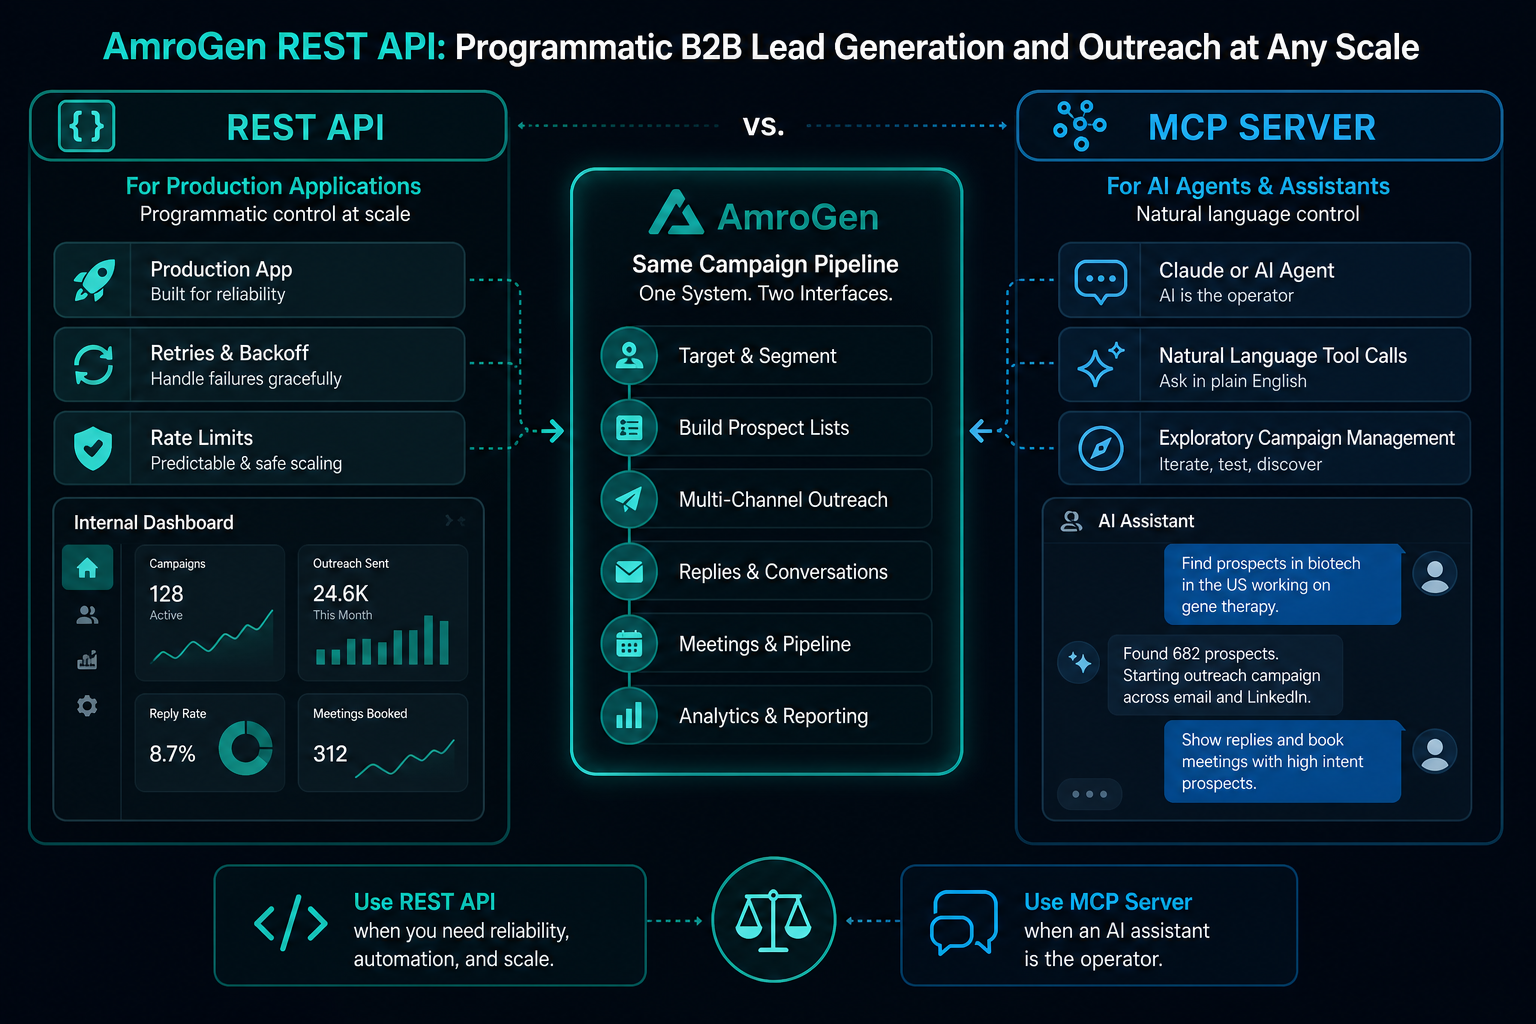Open the dashboard home icon
This screenshot has width=1536, height=1024.
(x=87, y=568)
